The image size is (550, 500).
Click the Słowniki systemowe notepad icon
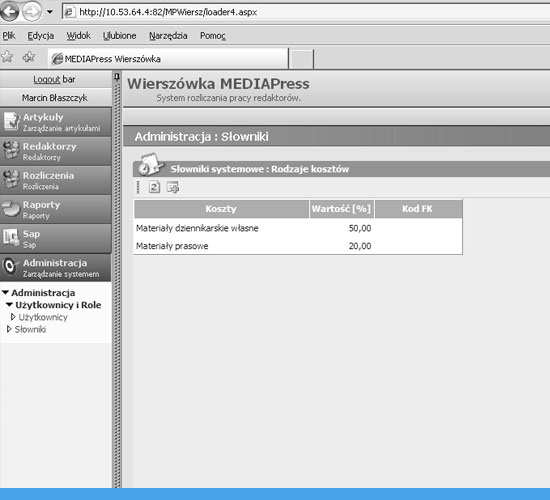[x=150, y=164]
